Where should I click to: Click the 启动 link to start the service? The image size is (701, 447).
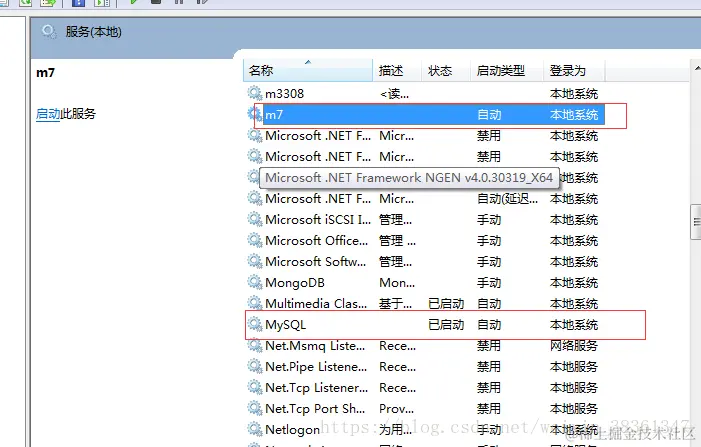(48, 114)
